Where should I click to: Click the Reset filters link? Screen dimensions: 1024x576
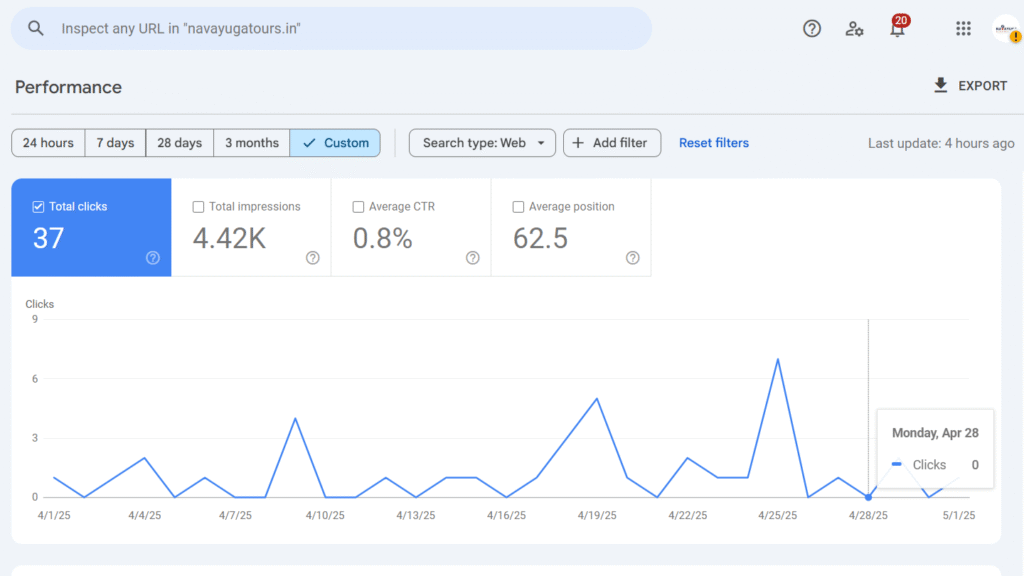coord(713,143)
